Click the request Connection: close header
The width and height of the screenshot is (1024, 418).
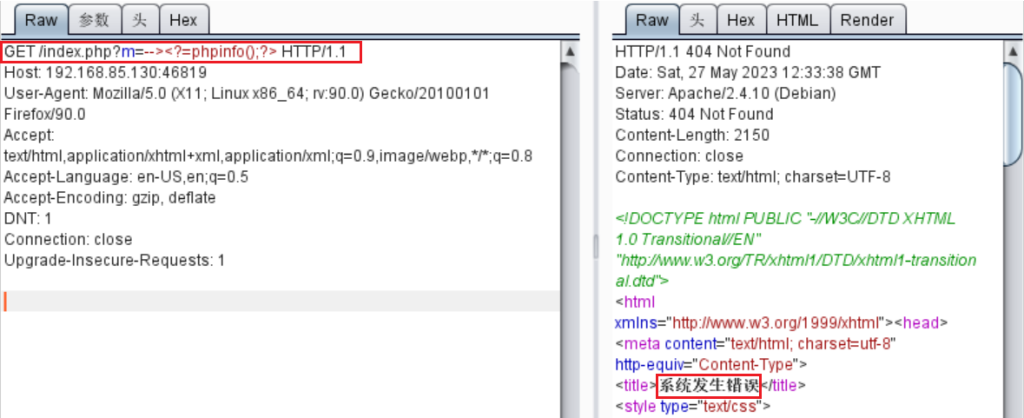tap(68, 240)
